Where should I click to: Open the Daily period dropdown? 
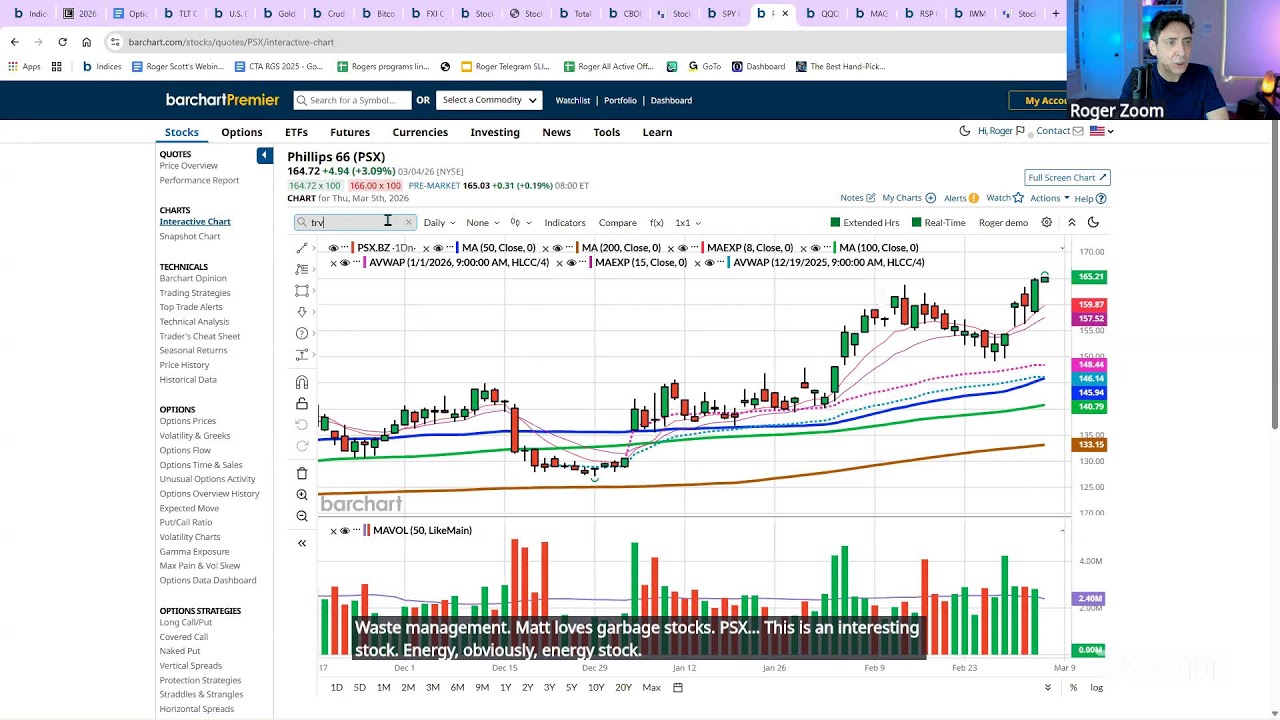(x=439, y=222)
